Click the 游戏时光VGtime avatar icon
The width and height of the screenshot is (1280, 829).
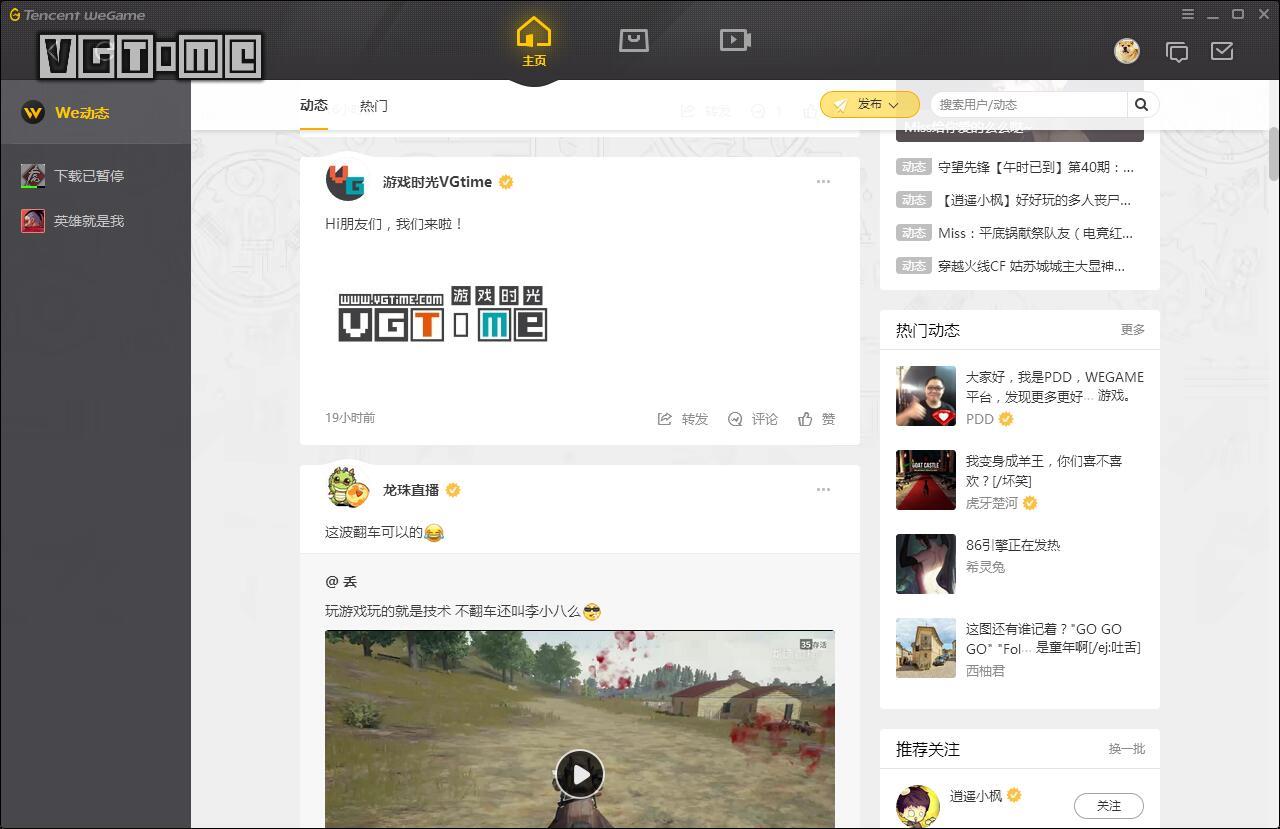coord(346,181)
